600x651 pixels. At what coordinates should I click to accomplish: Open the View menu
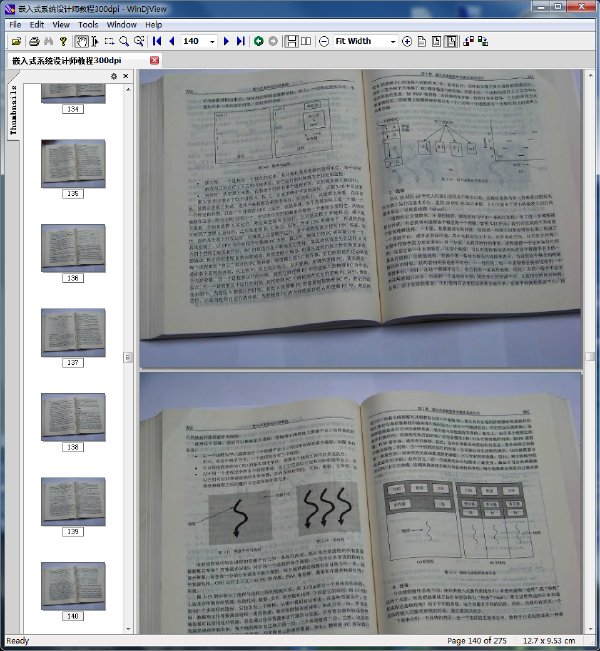[61, 24]
